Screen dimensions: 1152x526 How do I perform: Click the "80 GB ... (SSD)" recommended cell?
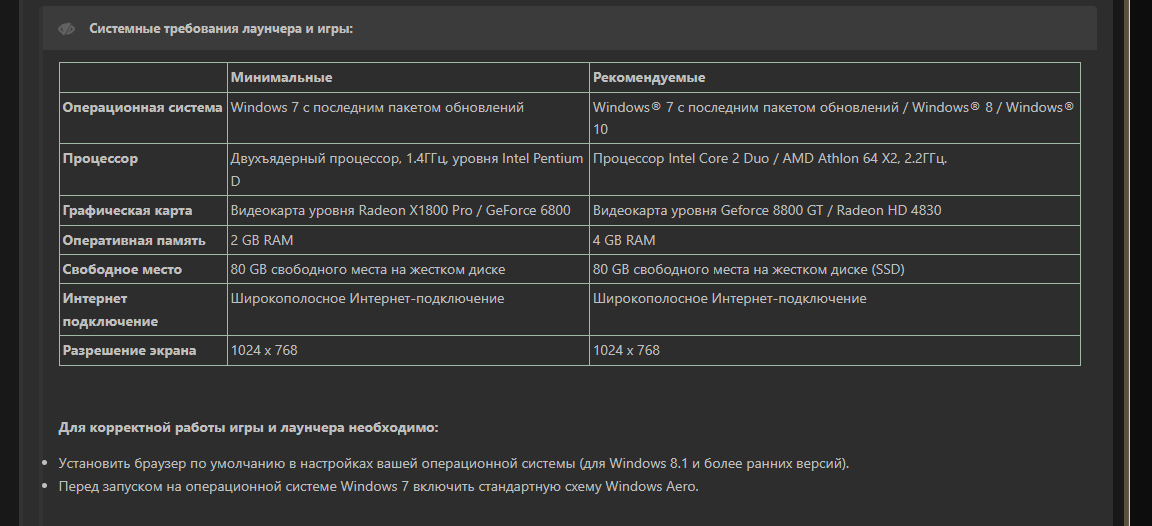click(835, 270)
